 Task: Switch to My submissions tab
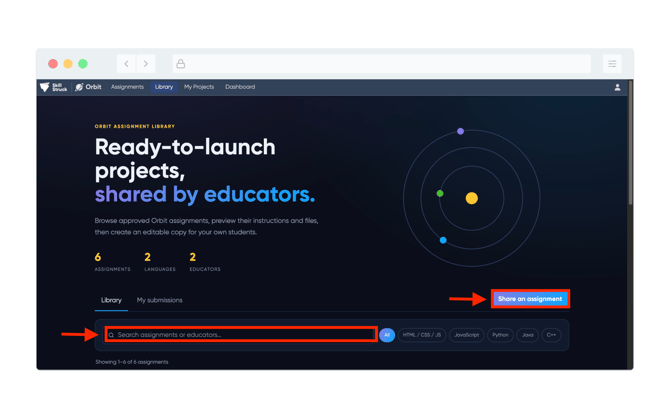[x=159, y=300]
